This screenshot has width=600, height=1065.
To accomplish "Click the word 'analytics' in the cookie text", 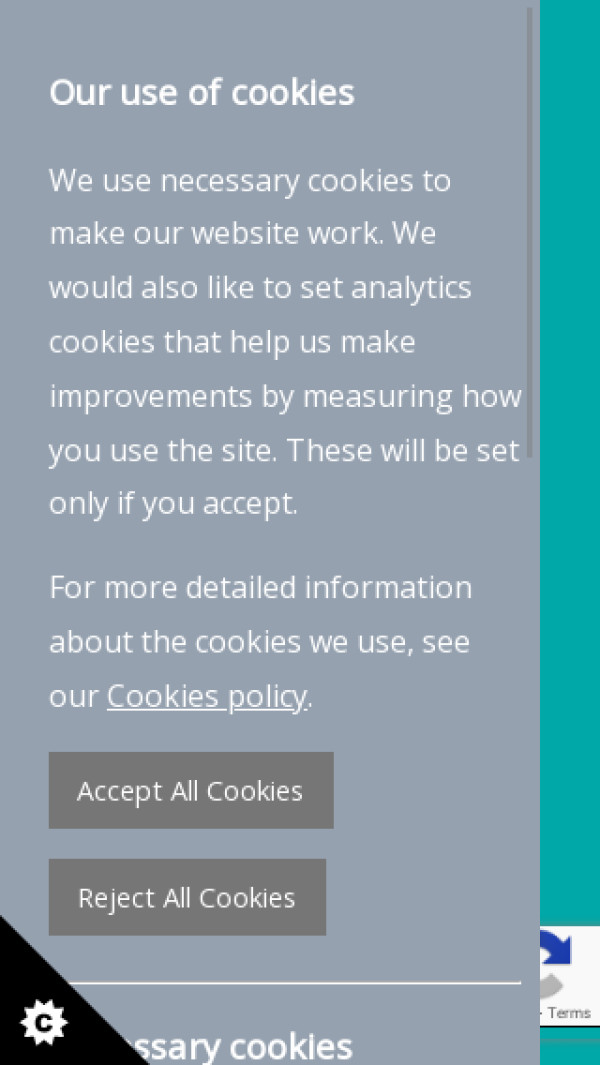I will point(411,288).
